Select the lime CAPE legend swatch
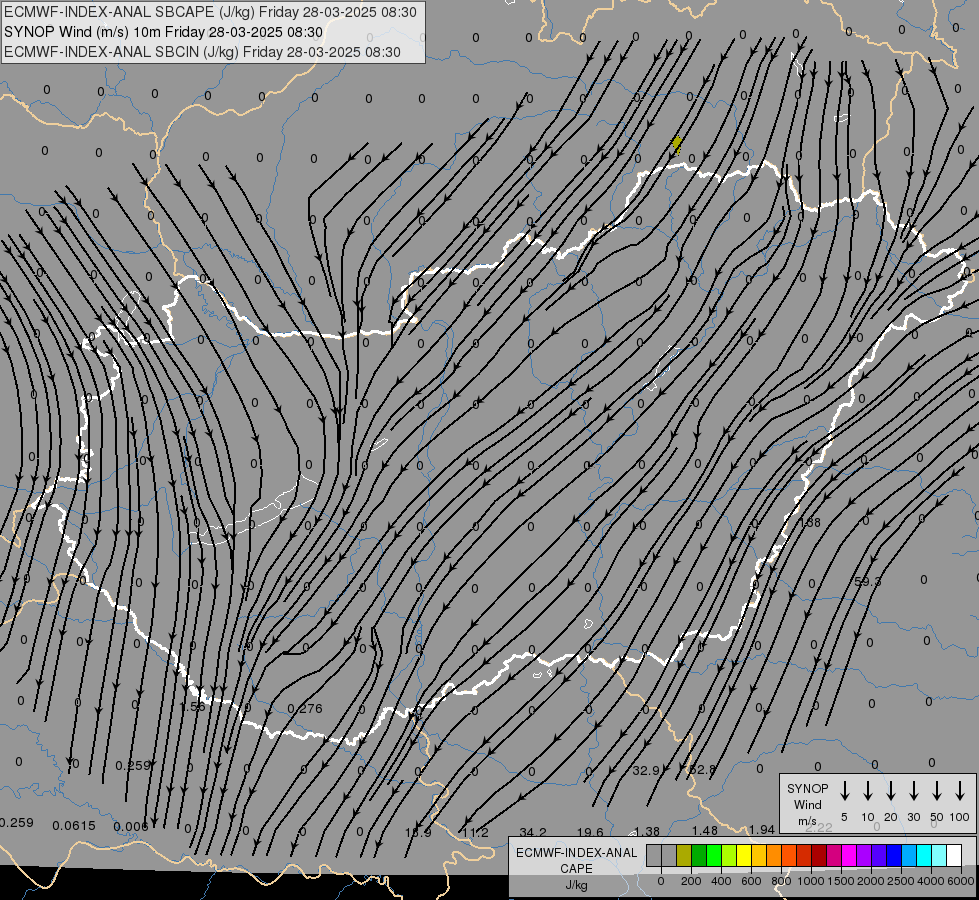The image size is (979, 900). tap(729, 855)
